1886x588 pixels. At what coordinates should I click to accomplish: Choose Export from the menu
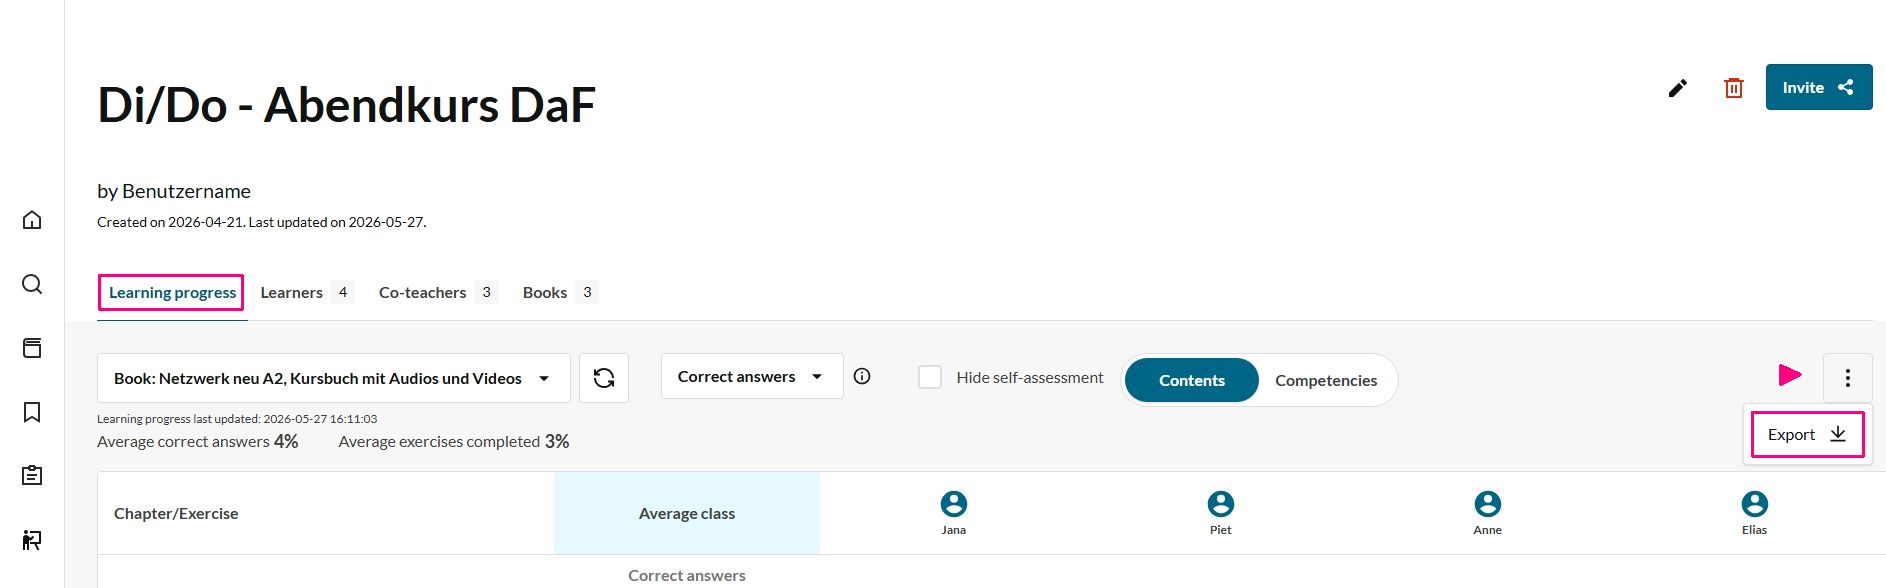[x=1807, y=434]
